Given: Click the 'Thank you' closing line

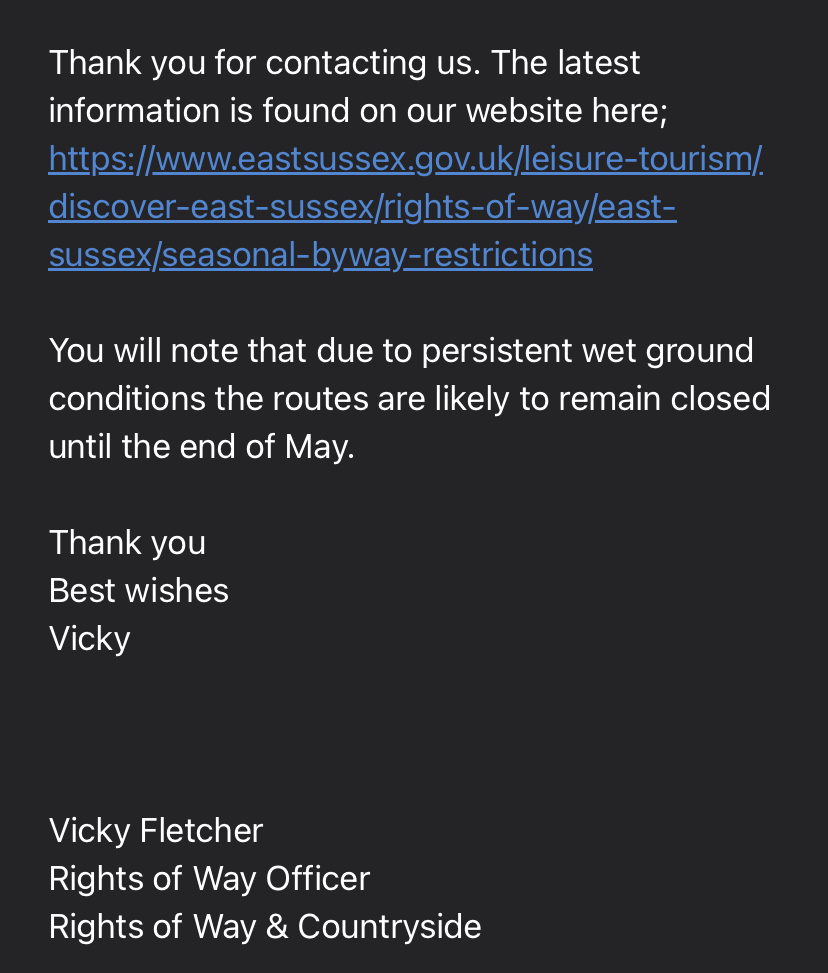Looking at the screenshot, I should coord(127,543).
